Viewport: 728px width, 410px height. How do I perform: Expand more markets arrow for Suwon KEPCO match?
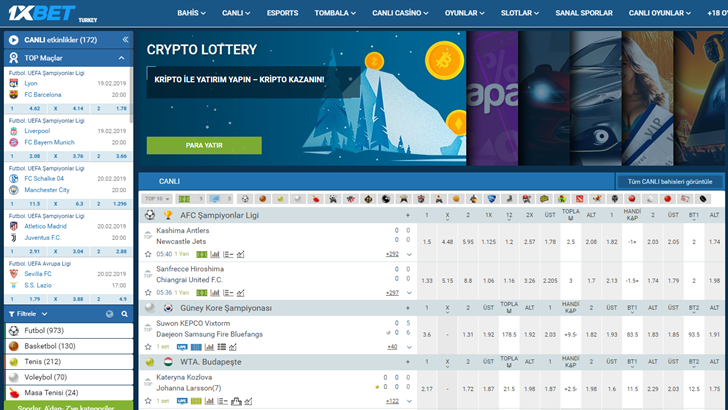[409, 347]
